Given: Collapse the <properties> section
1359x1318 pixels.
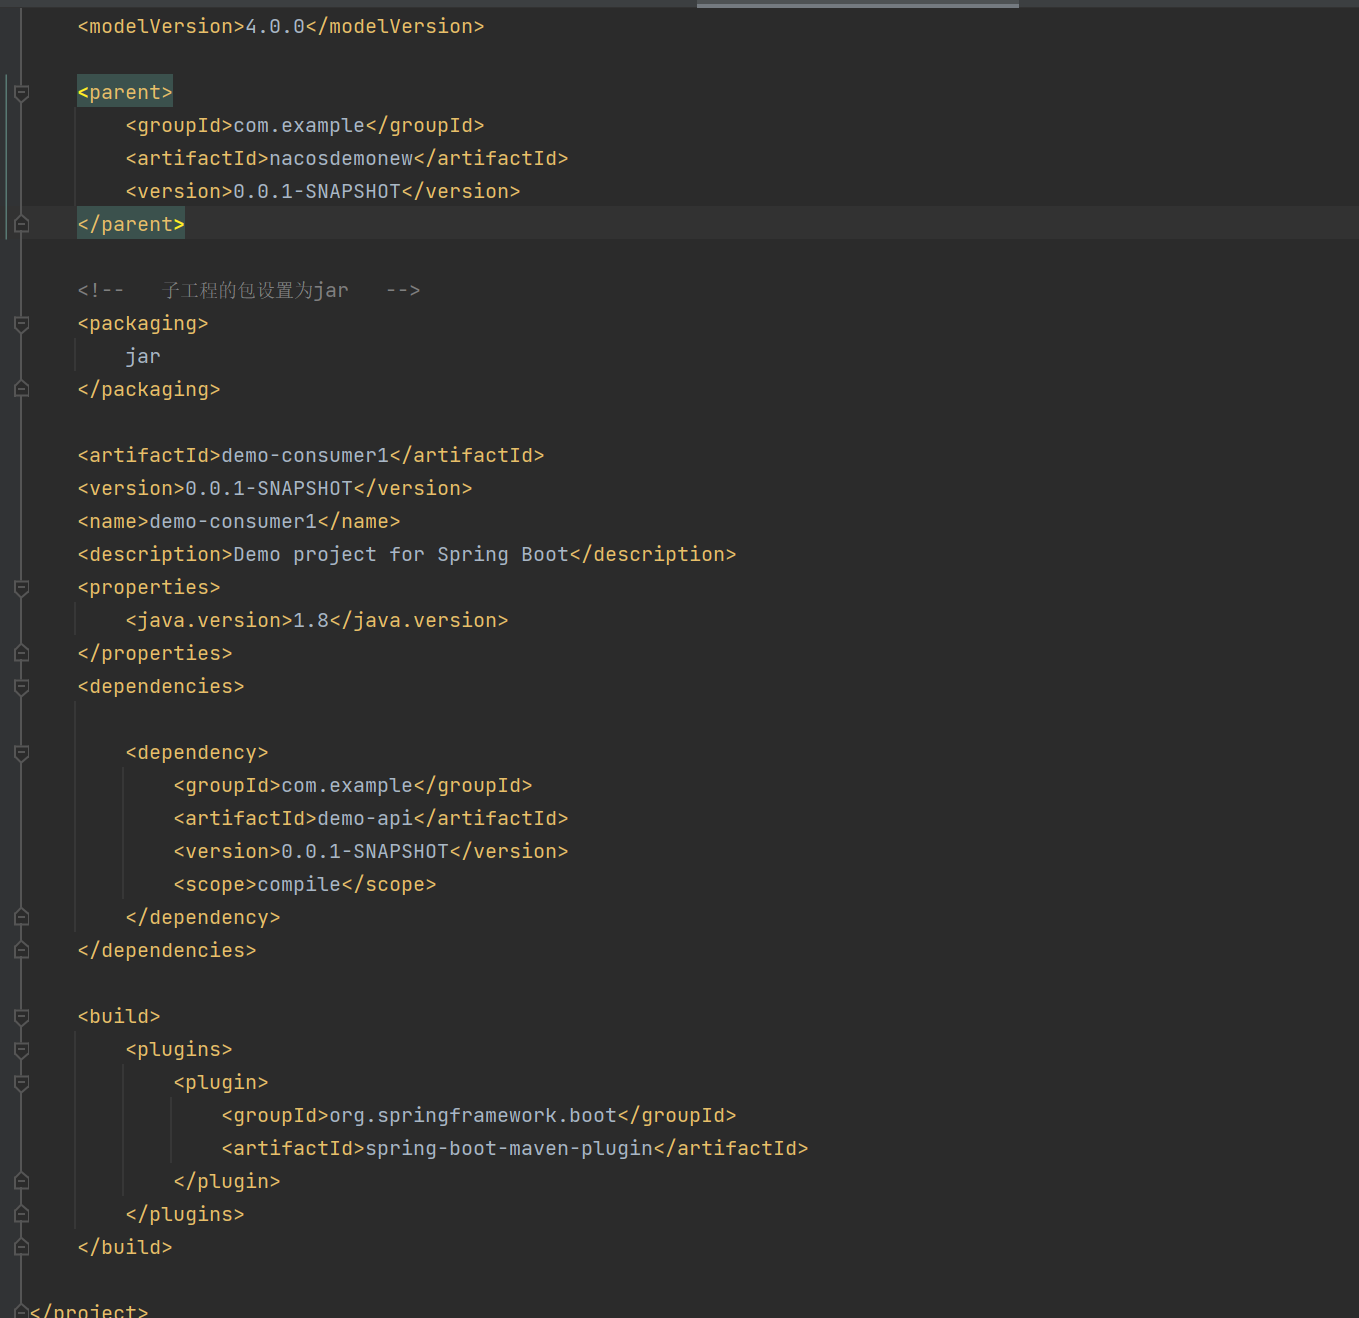Looking at the screenshot, I should pyautogui.click(x=21, y=588).
